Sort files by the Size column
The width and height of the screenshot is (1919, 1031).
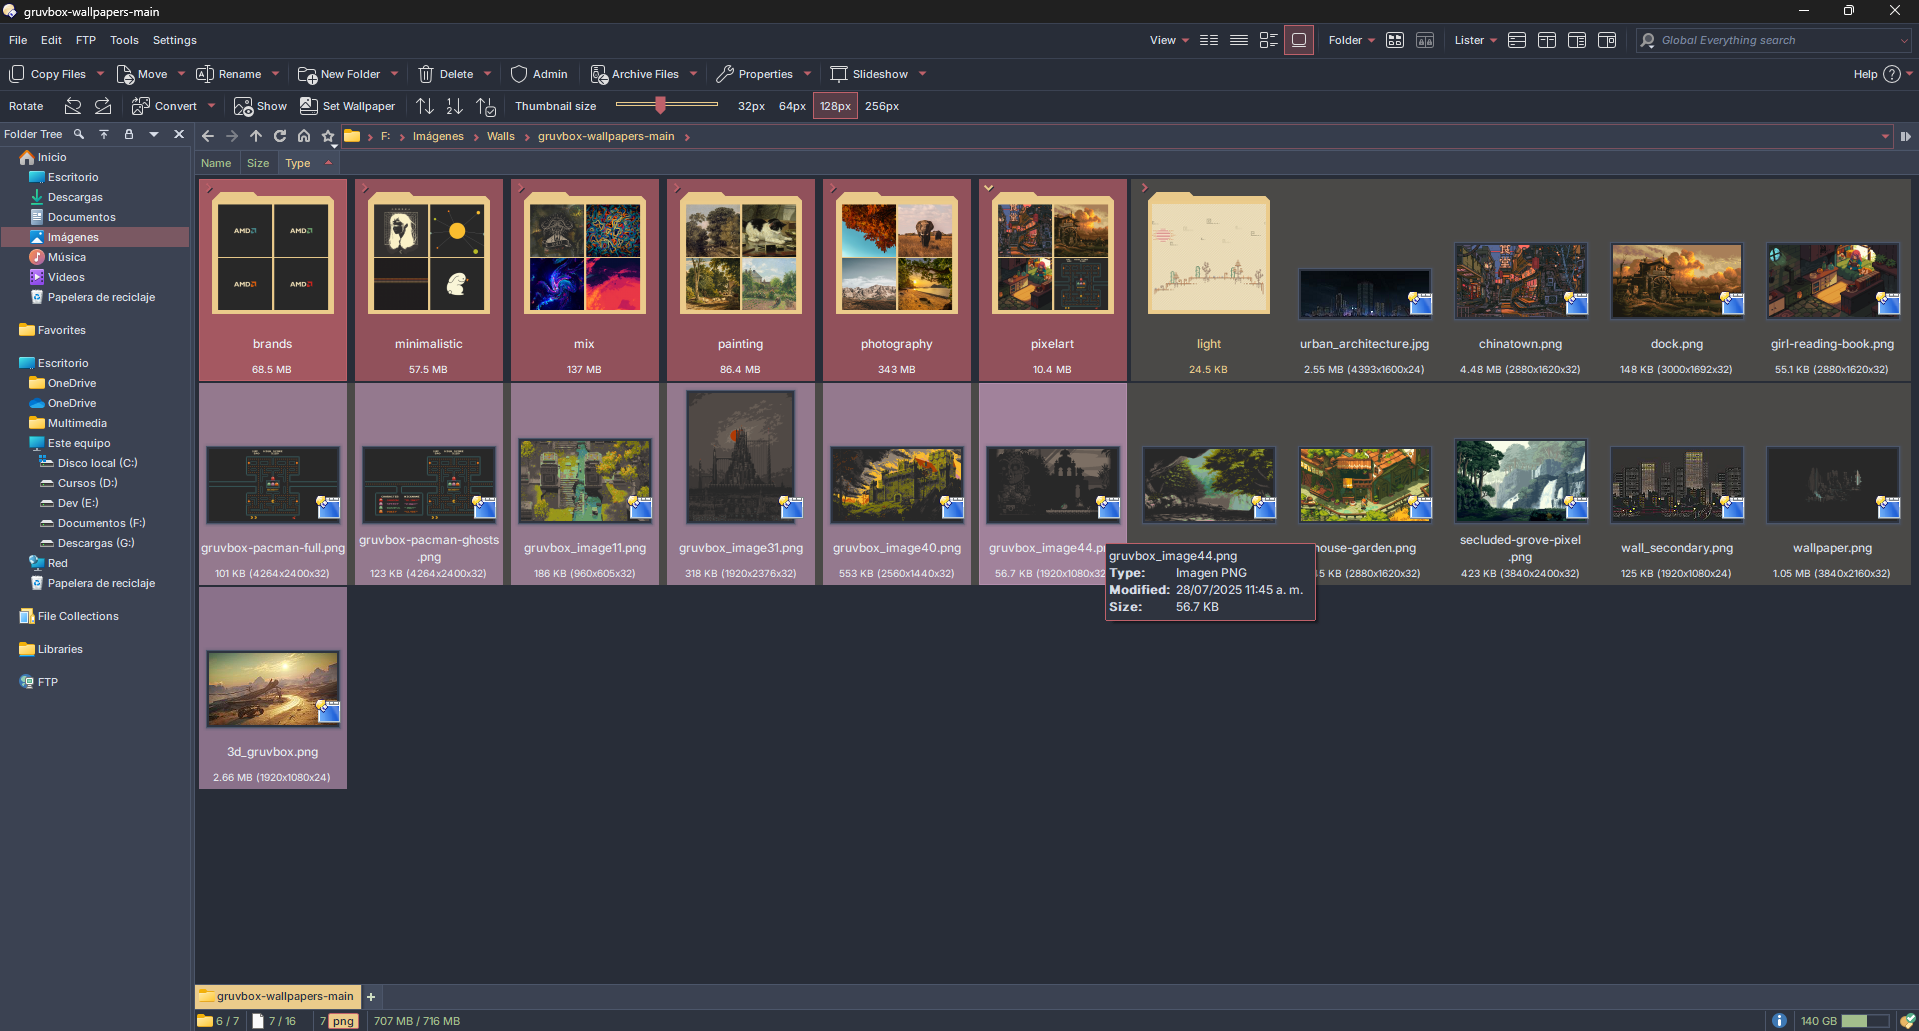[258, 163]
